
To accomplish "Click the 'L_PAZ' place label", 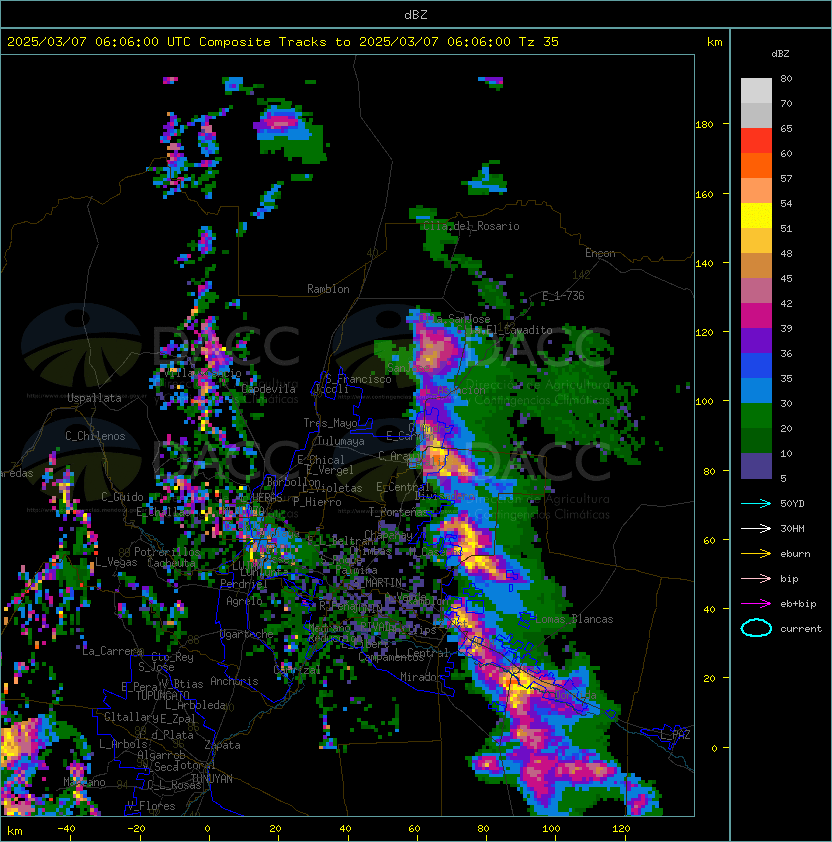I will click(x=675, y=735).
